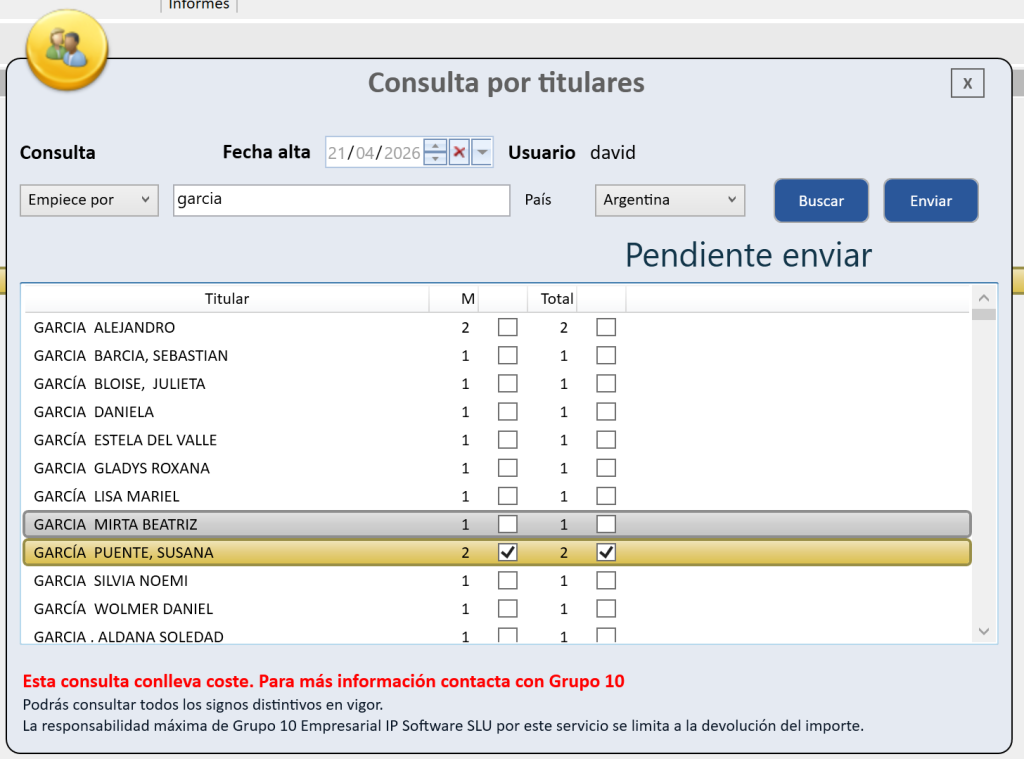Screen dimensions: 1024x759
Task: Click the yellow titulares users icon
Action: point(66,49)
